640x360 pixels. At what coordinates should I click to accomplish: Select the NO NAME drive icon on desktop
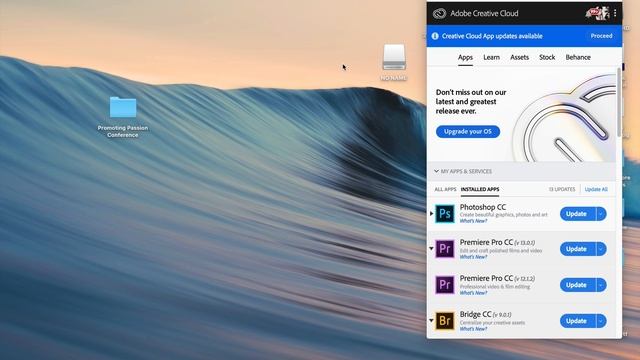pyautogui.click(x=394, y=58)
